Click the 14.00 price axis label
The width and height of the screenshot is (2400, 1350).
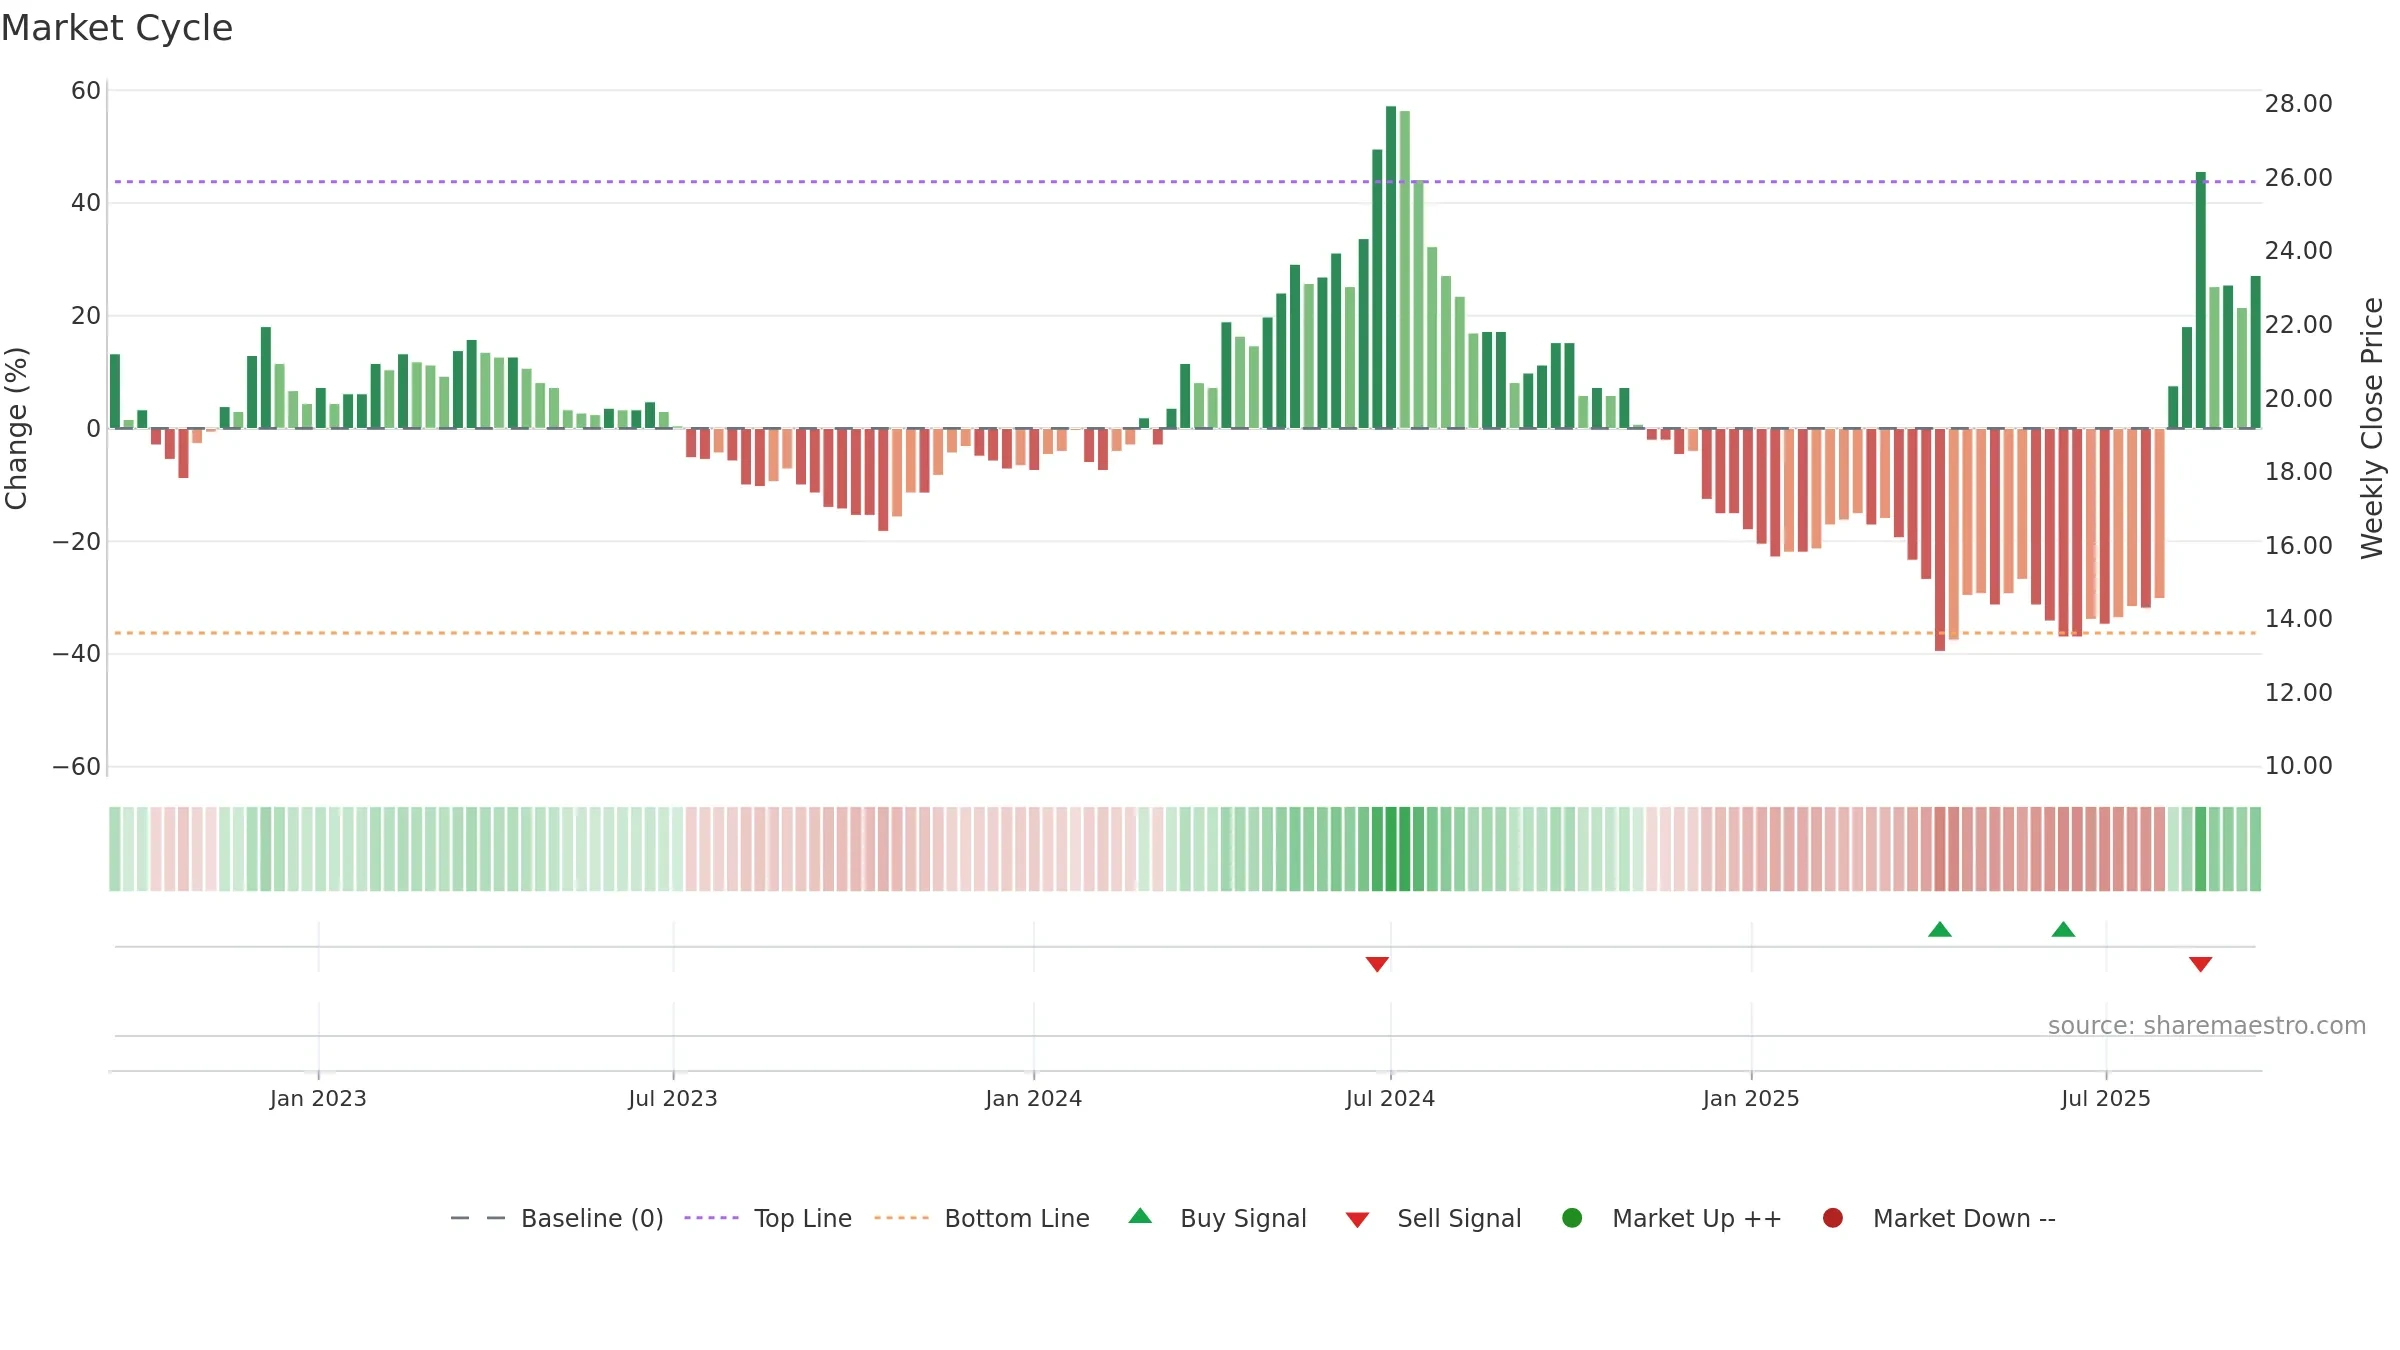pos(2298,618)
